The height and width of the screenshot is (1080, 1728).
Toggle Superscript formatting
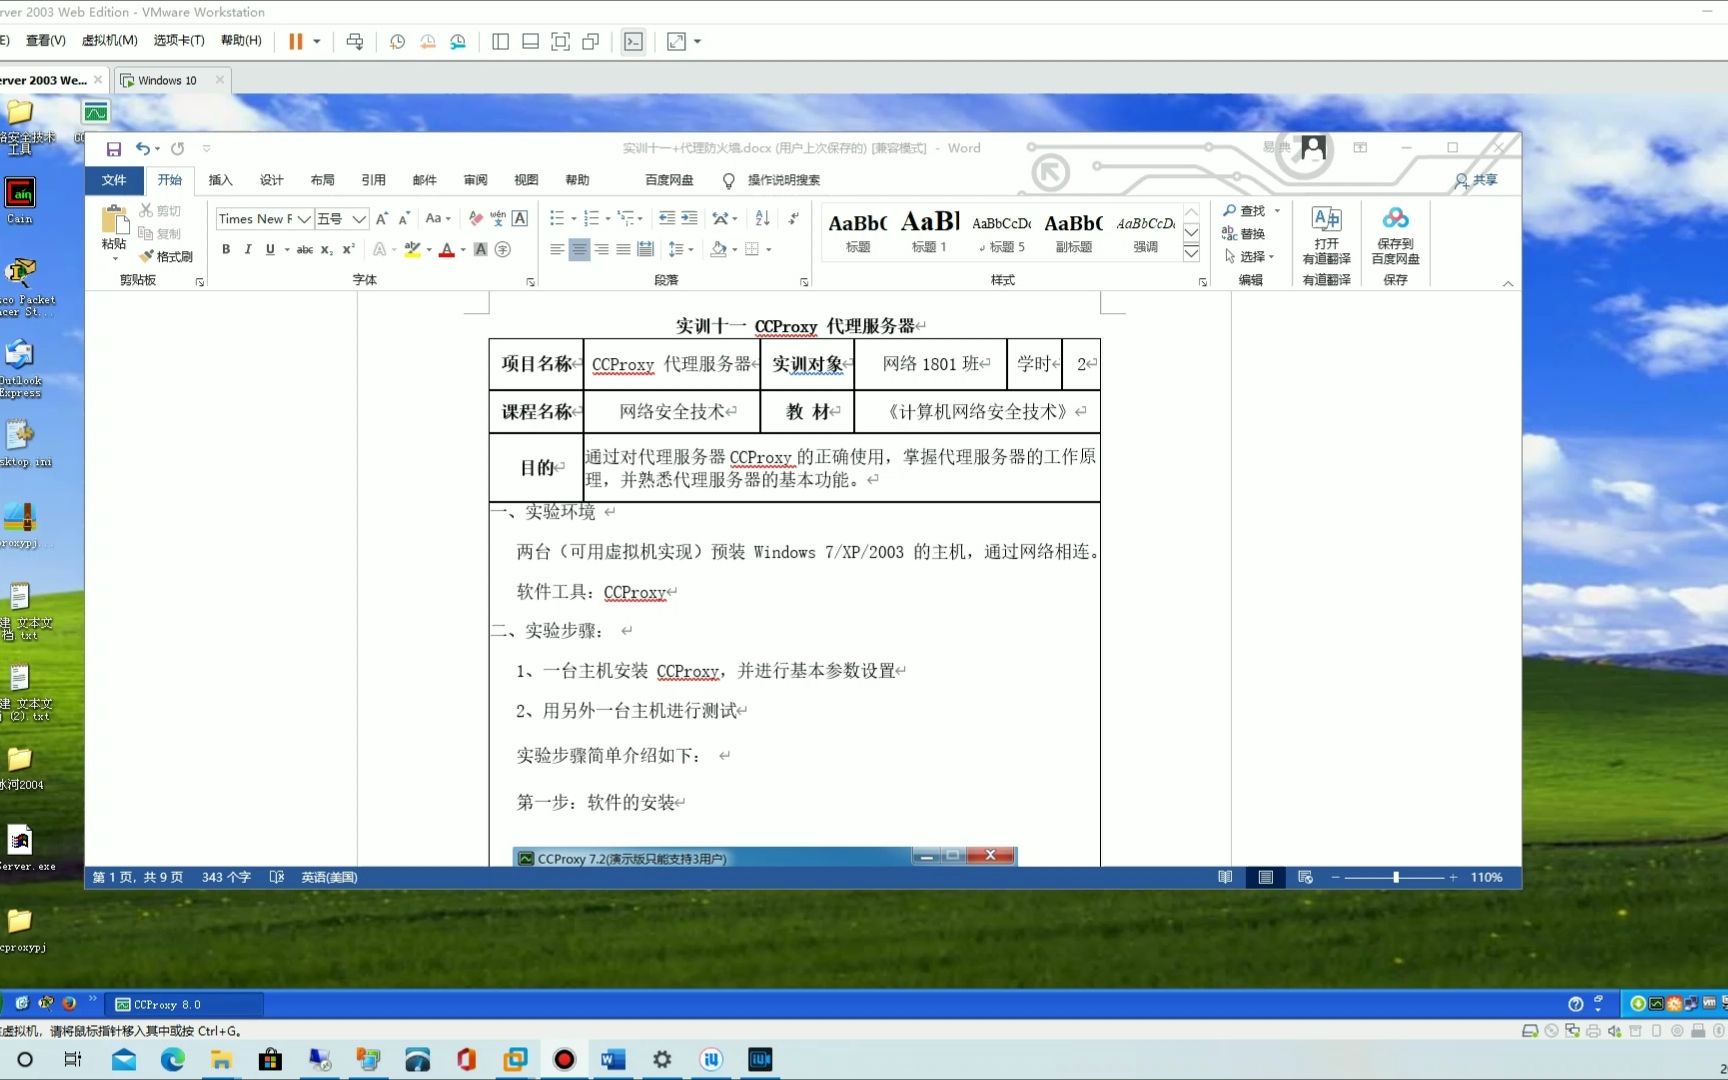[349, 250]
